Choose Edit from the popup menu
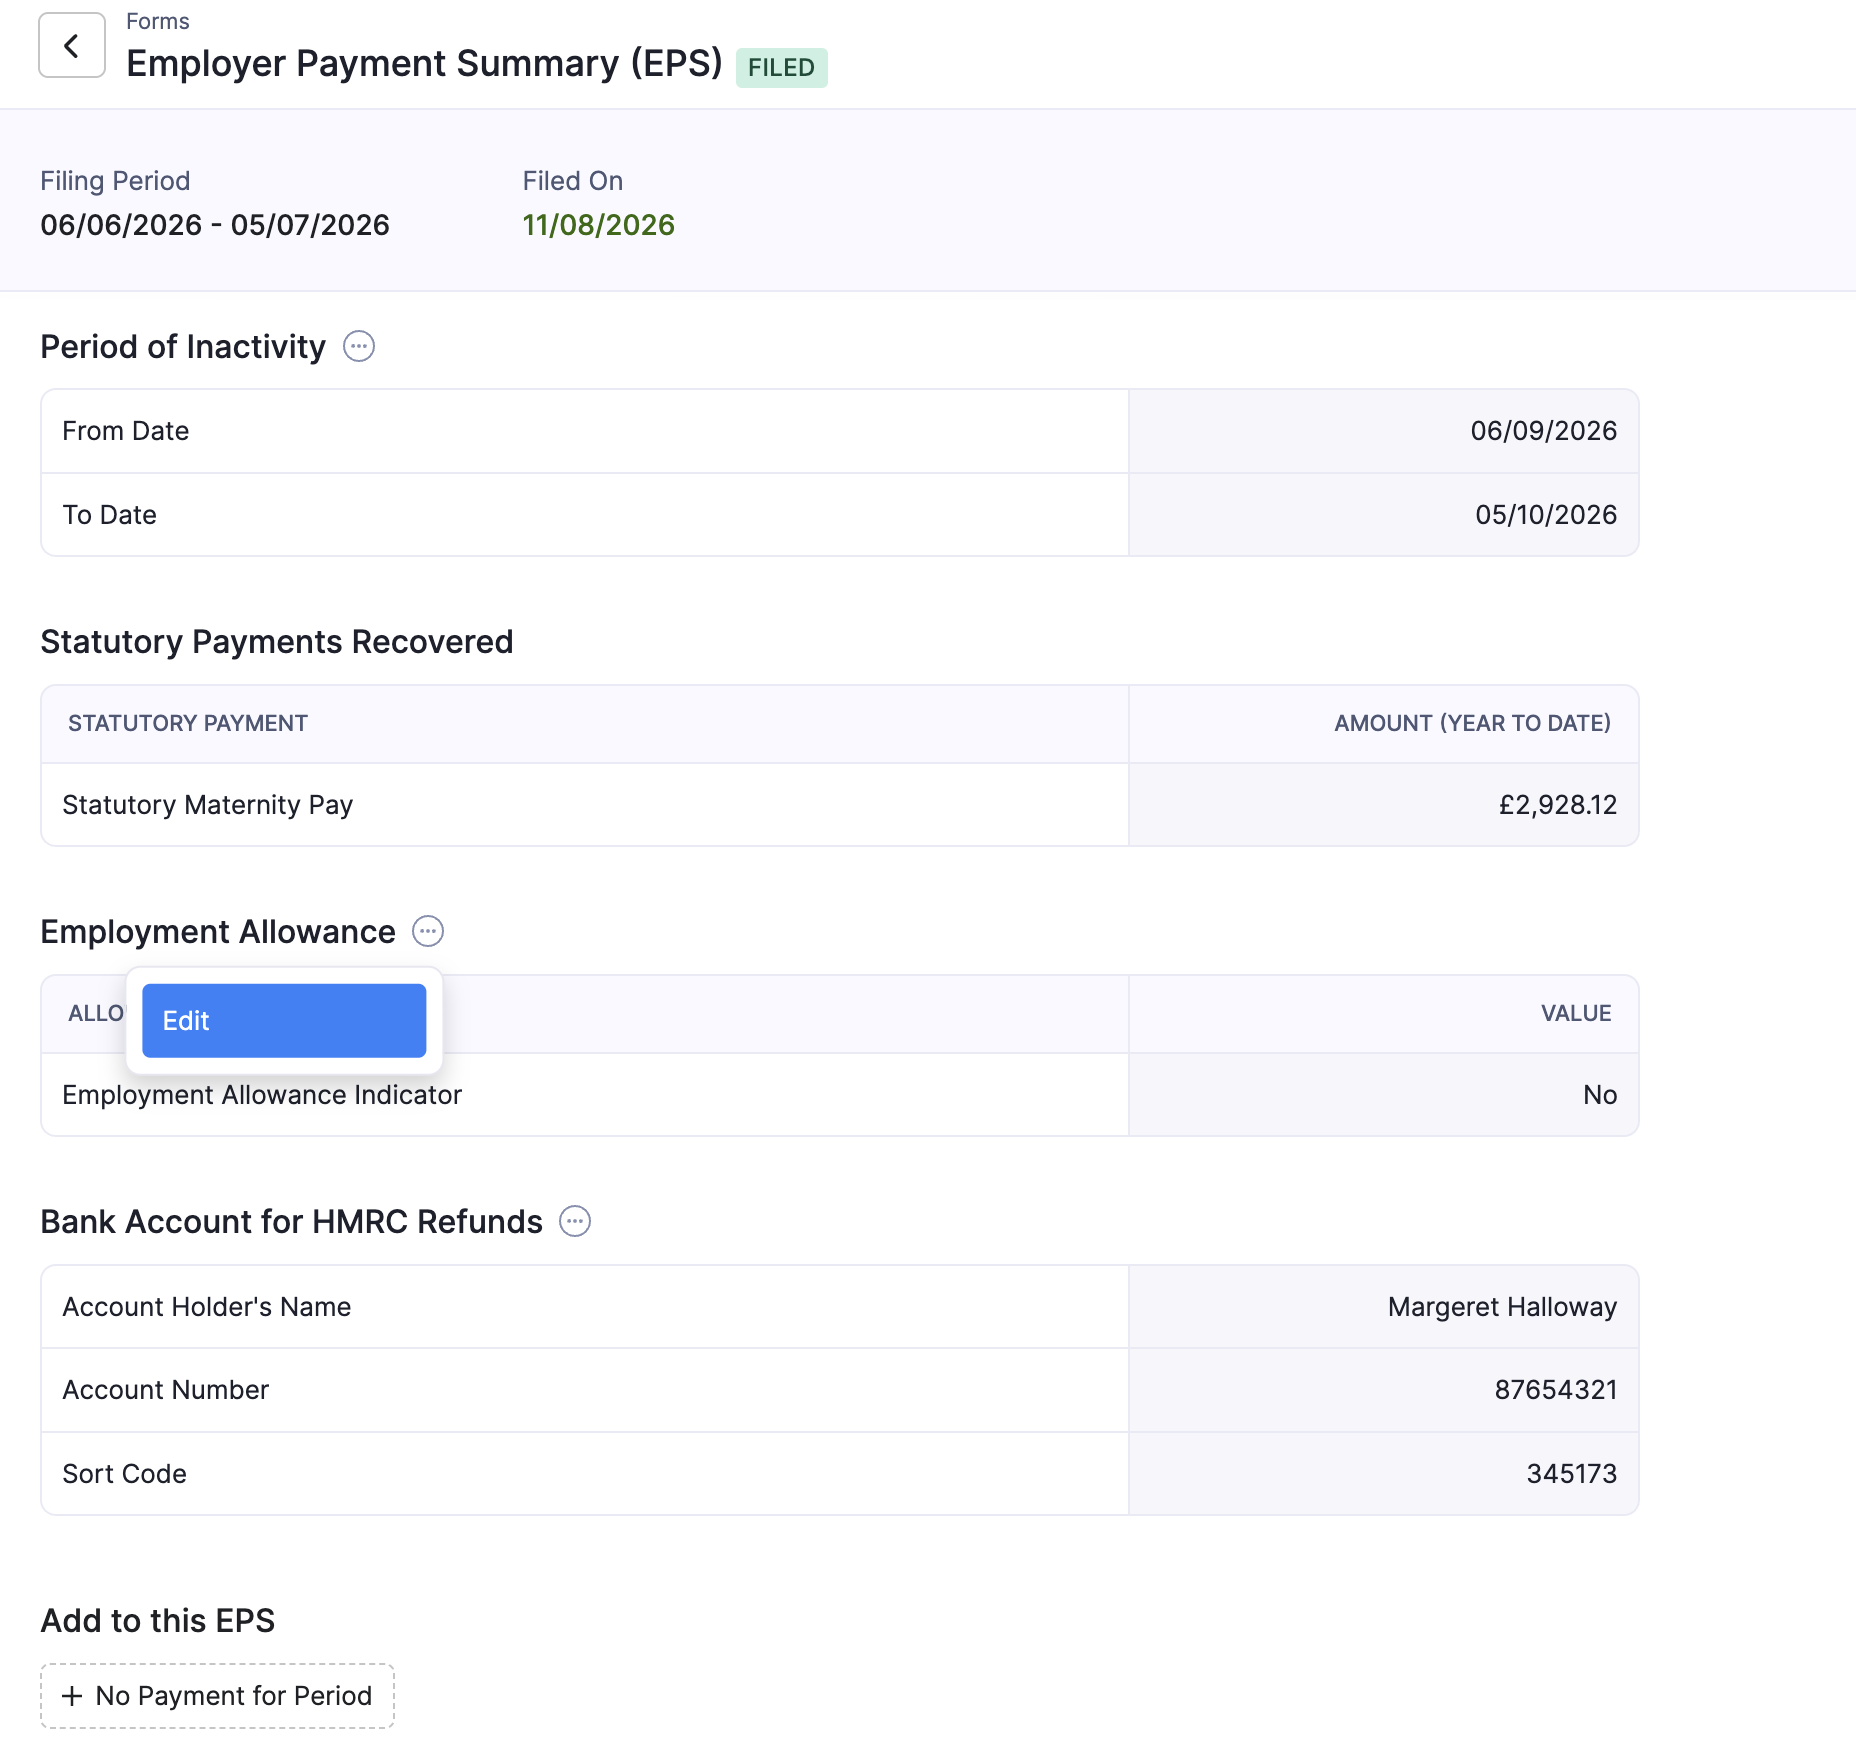The image size is (1856, 1762). [x=284, y=1020]
